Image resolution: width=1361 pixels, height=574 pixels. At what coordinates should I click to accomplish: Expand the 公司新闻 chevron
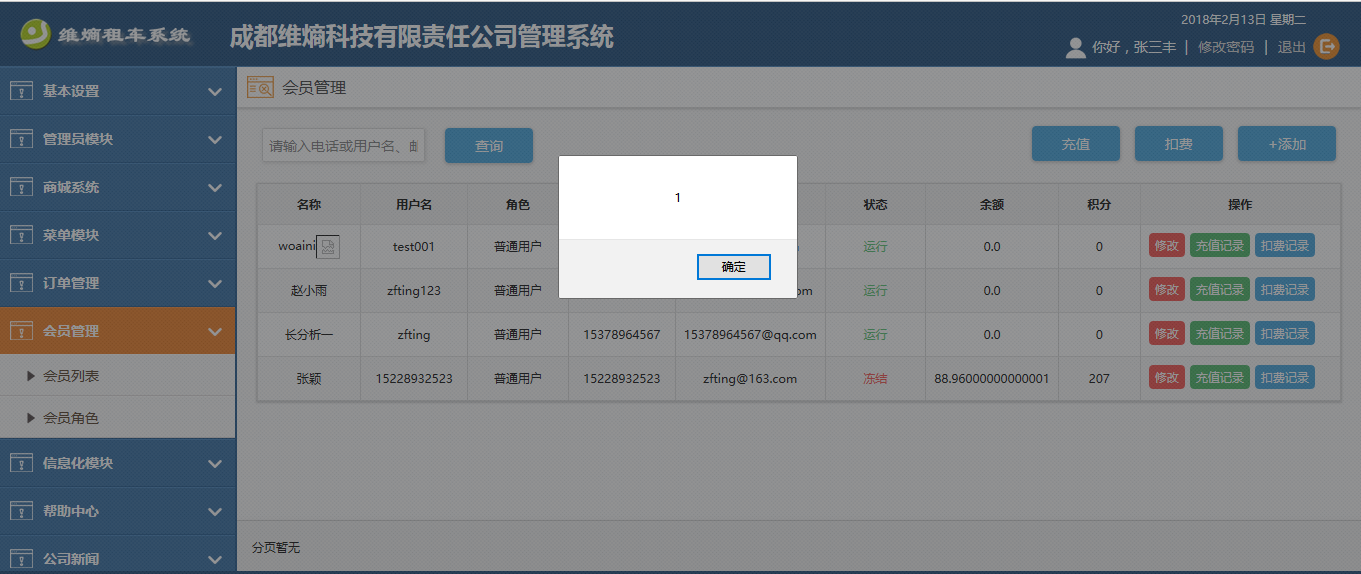tap(214, 560)
